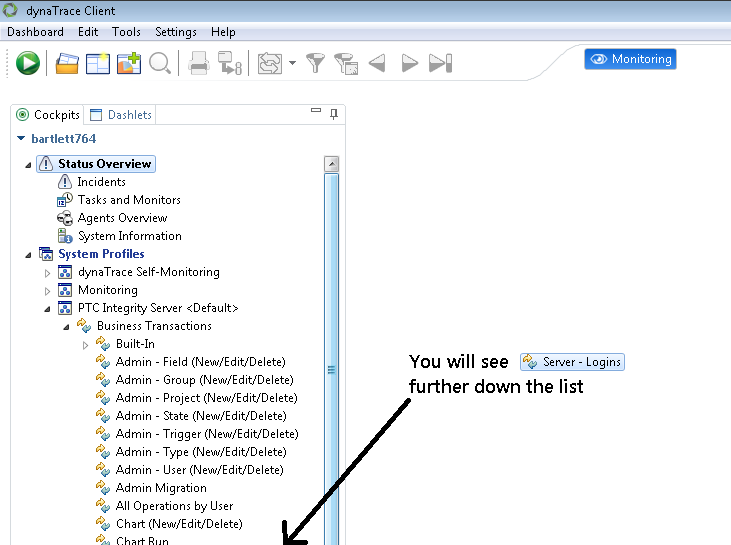Viewport: 731px width, 545px height.
Task: Select Agents Overview
Action: point(122,218)
